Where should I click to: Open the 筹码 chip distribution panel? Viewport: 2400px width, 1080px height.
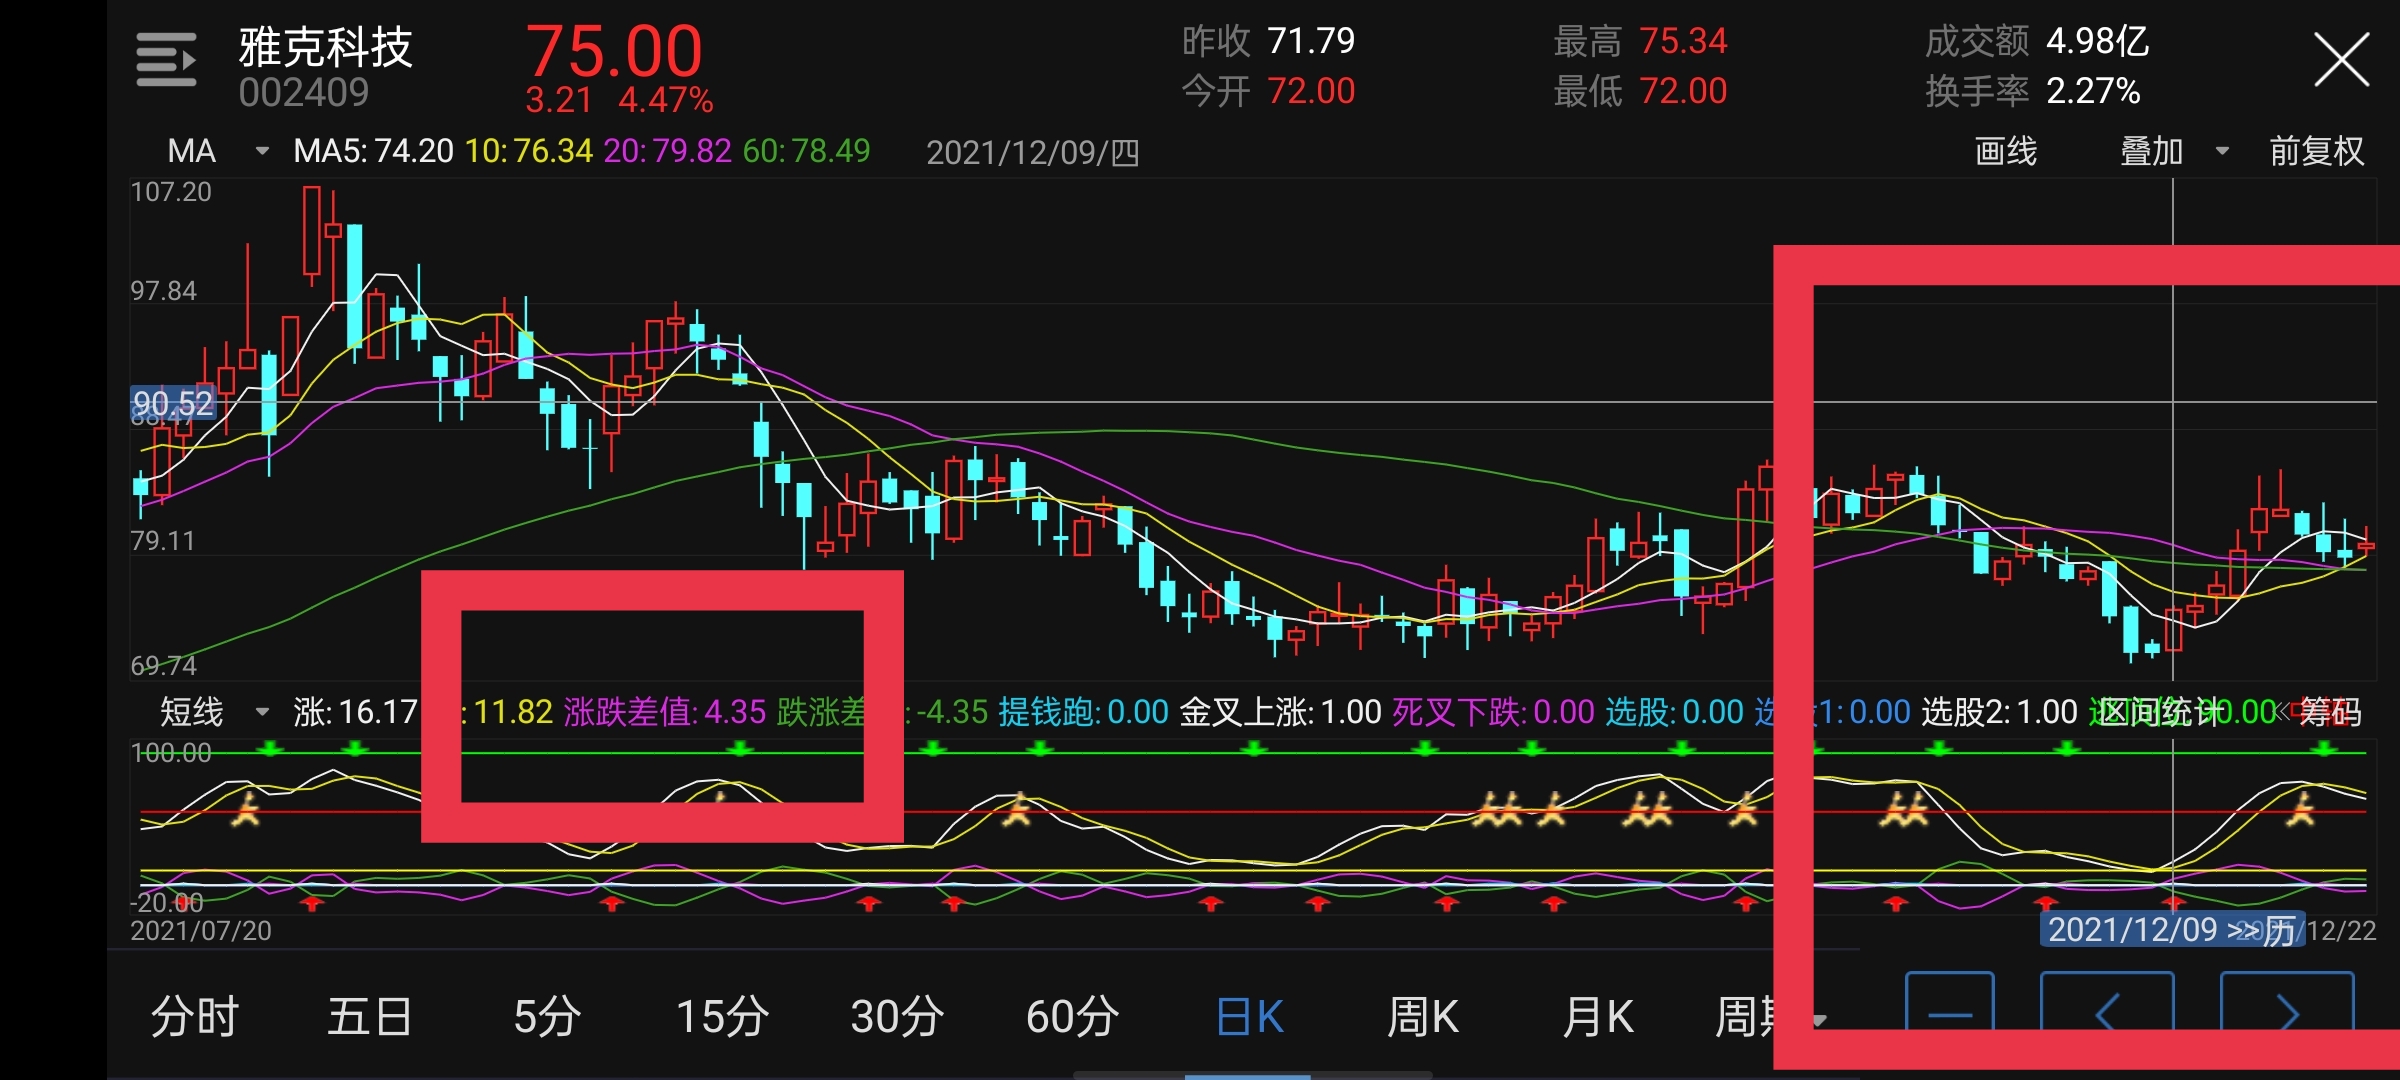2330,712
